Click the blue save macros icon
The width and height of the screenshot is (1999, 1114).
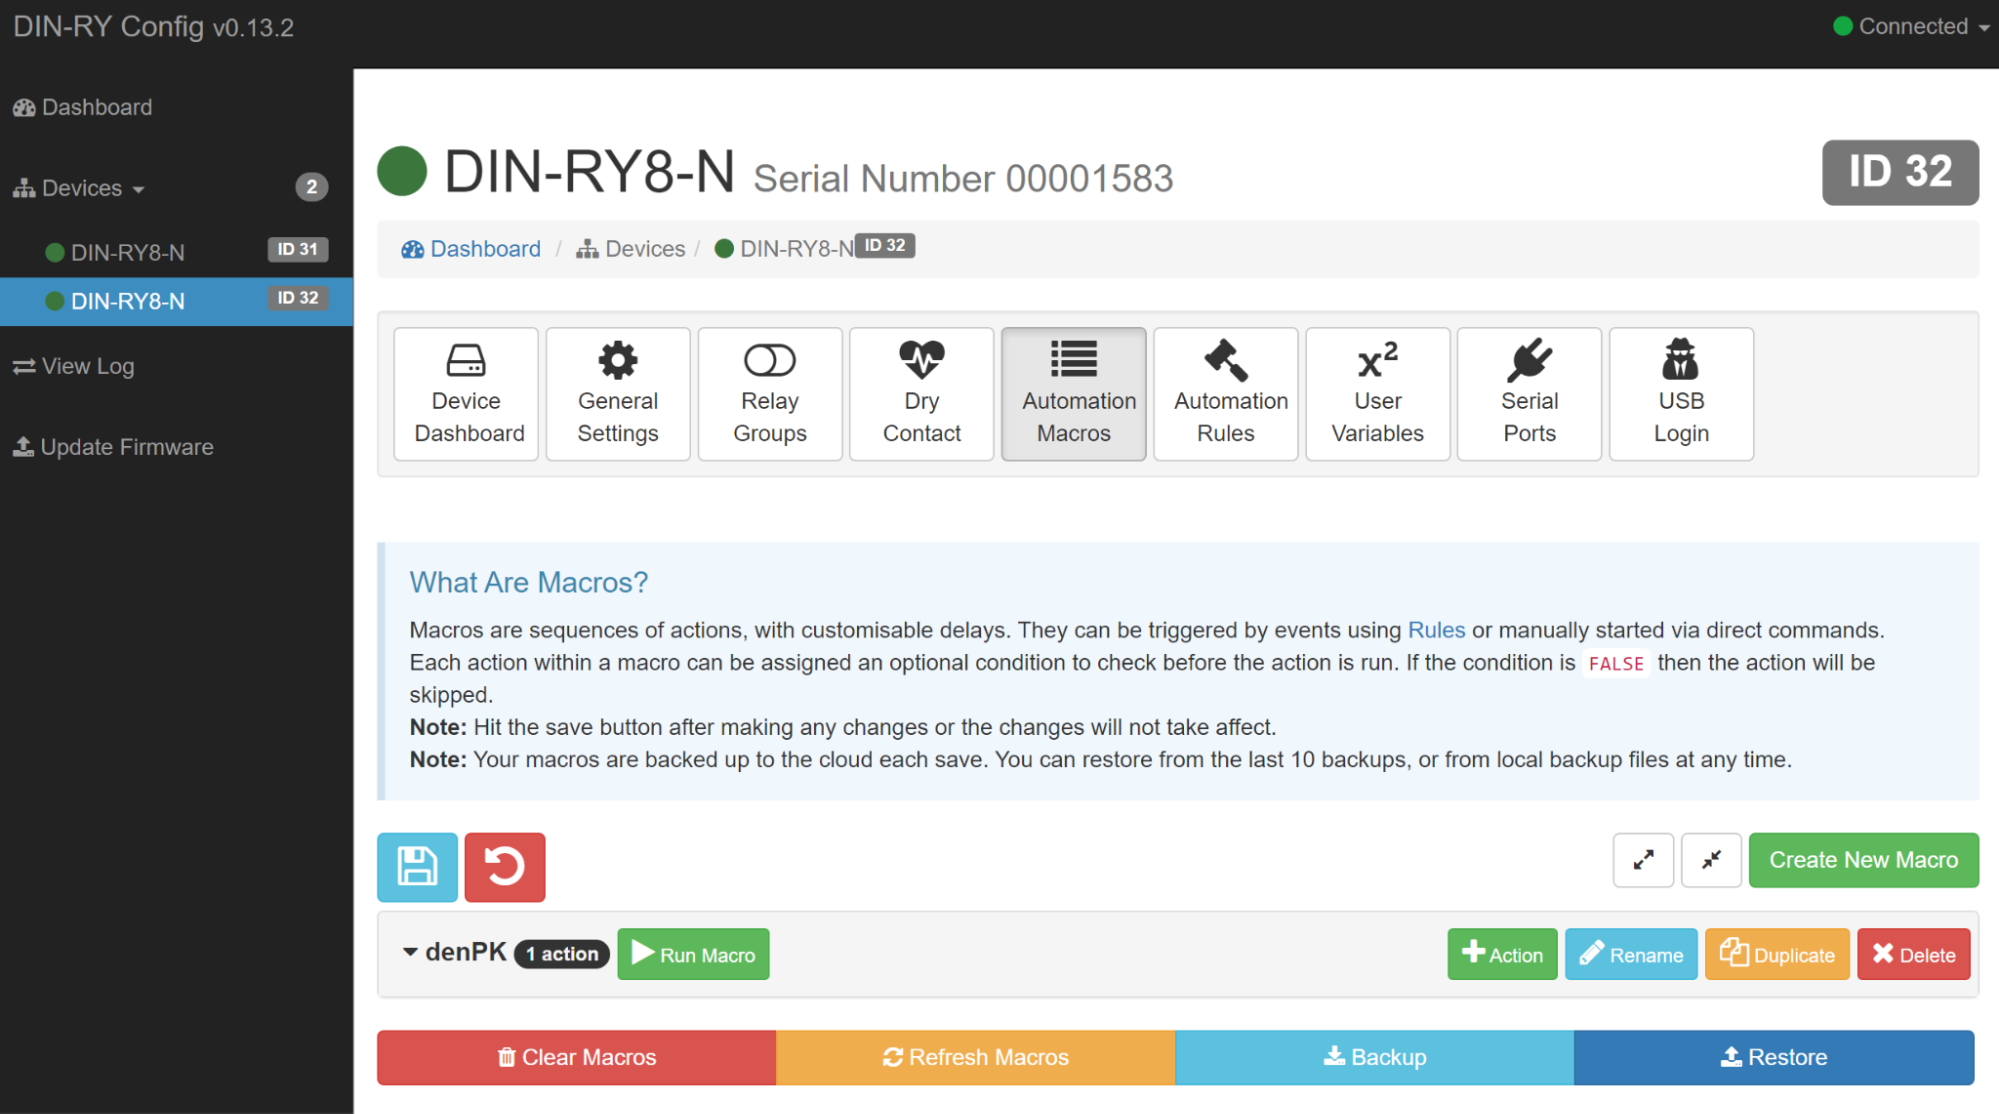point(417,866)
